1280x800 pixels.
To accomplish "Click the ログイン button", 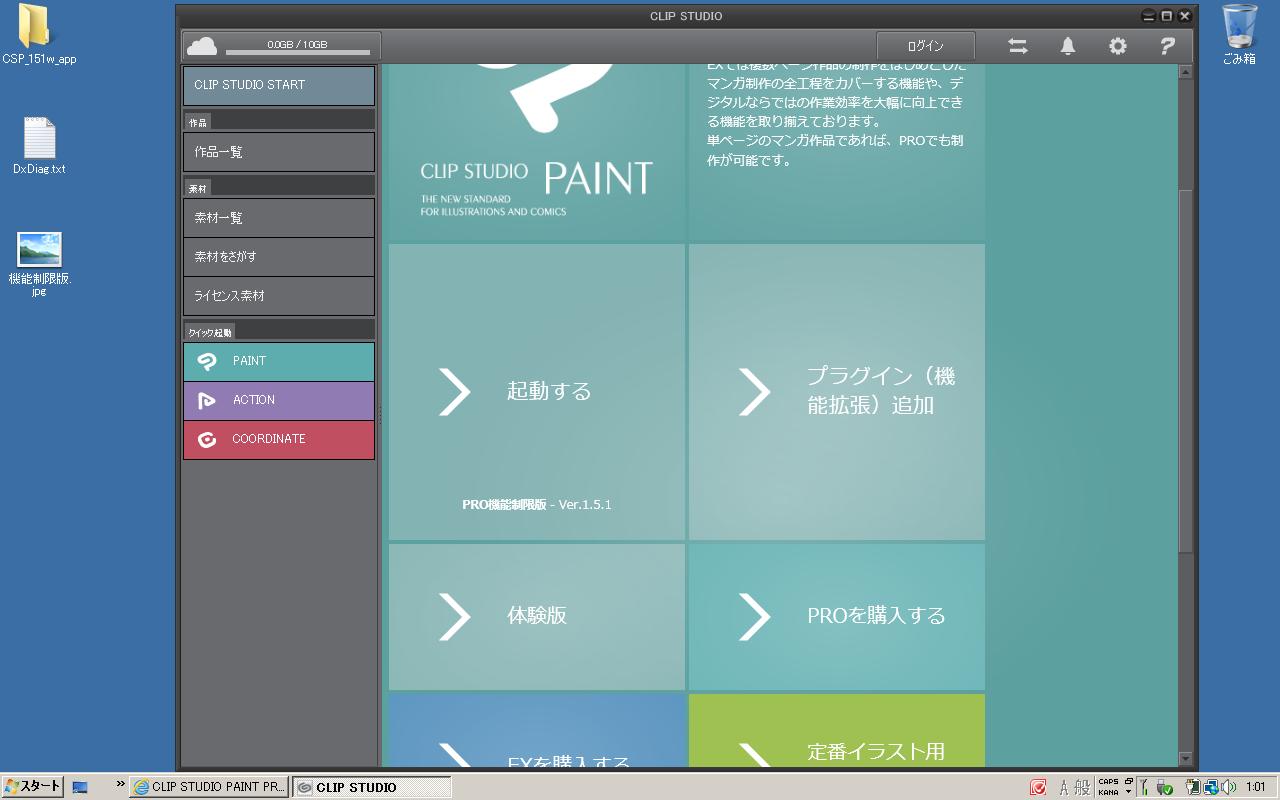I will click(x=925, y=46).
